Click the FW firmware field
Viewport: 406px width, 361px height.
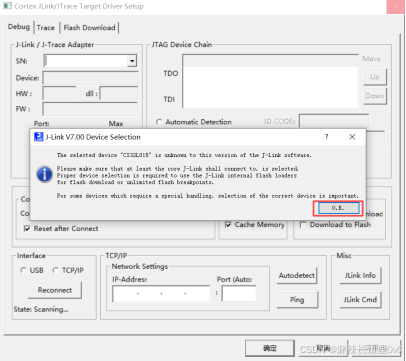coord(90,109)
